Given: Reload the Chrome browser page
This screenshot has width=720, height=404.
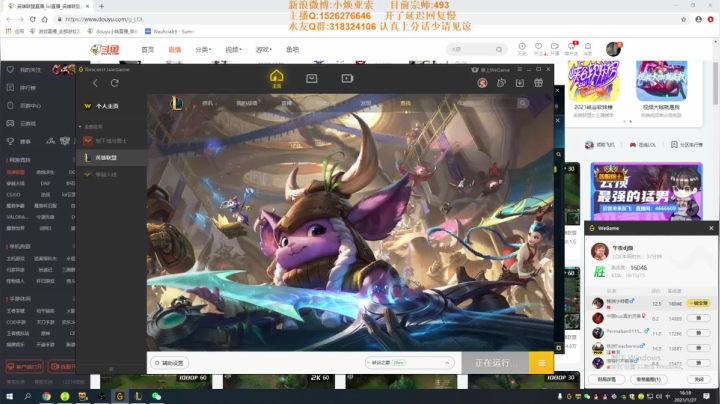Looking at the screenshot, I should 33,19.
